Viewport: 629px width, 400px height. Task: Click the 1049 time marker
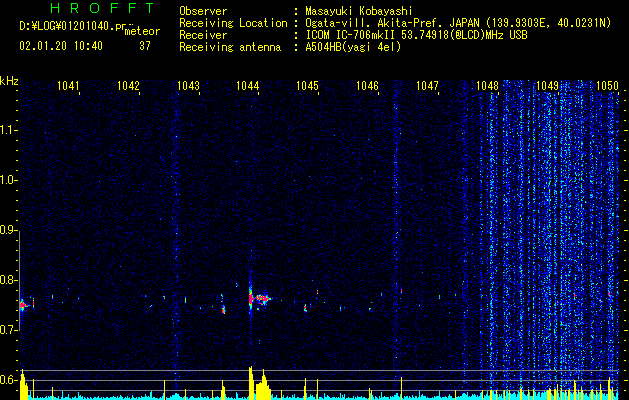point(547,85)
